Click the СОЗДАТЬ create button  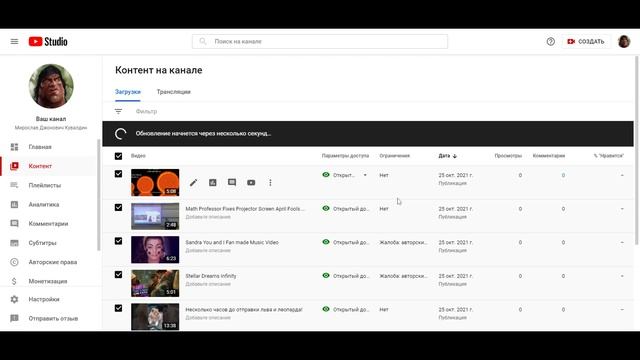(586, 42)
